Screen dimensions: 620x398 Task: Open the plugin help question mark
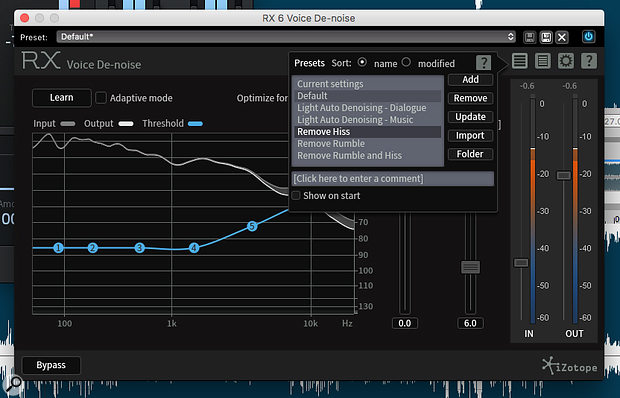pos(589,61)
